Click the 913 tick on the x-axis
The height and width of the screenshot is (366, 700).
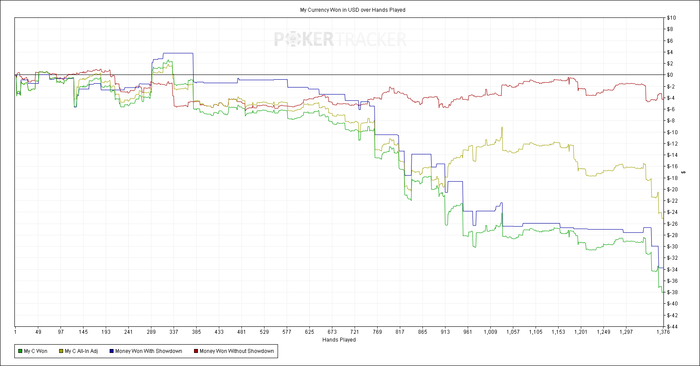coord(445,332)
